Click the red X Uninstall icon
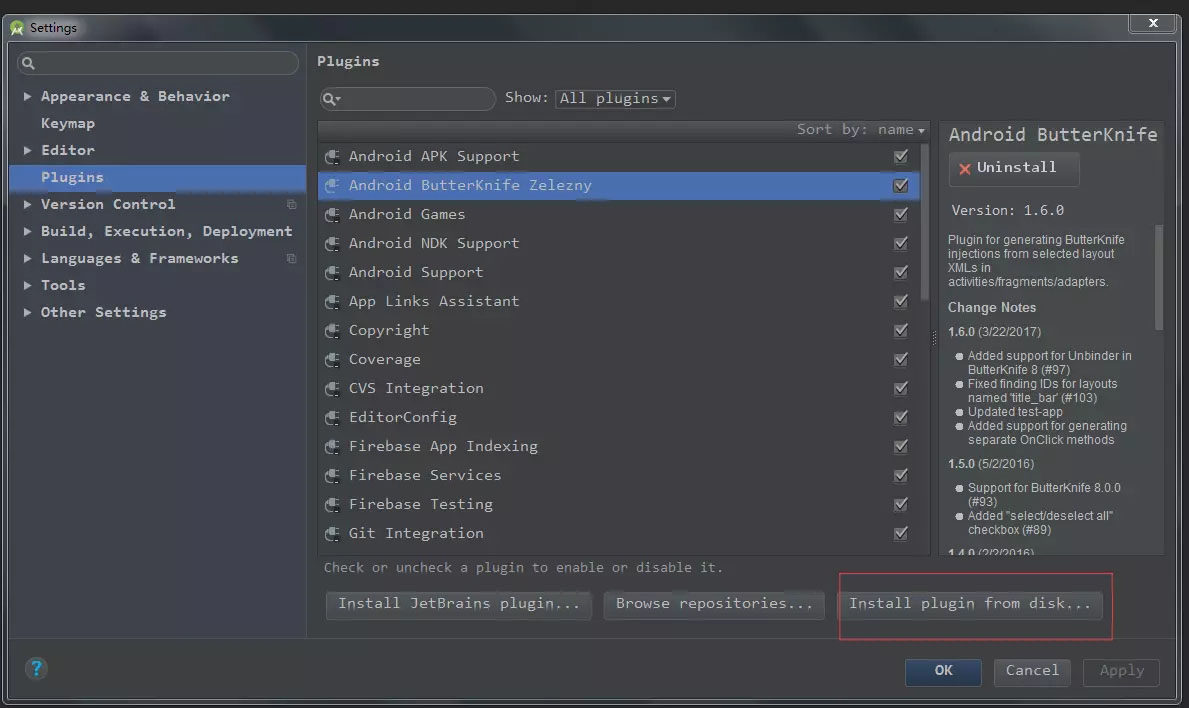The width and height of the screenshot is (1189, 708). (965, 168)
